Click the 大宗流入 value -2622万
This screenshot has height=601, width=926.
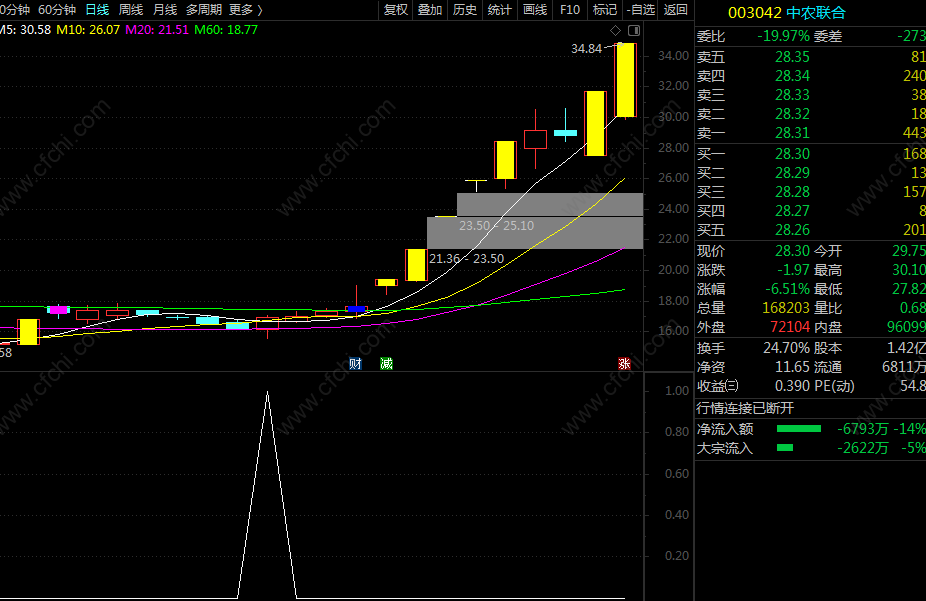point(863,448)
